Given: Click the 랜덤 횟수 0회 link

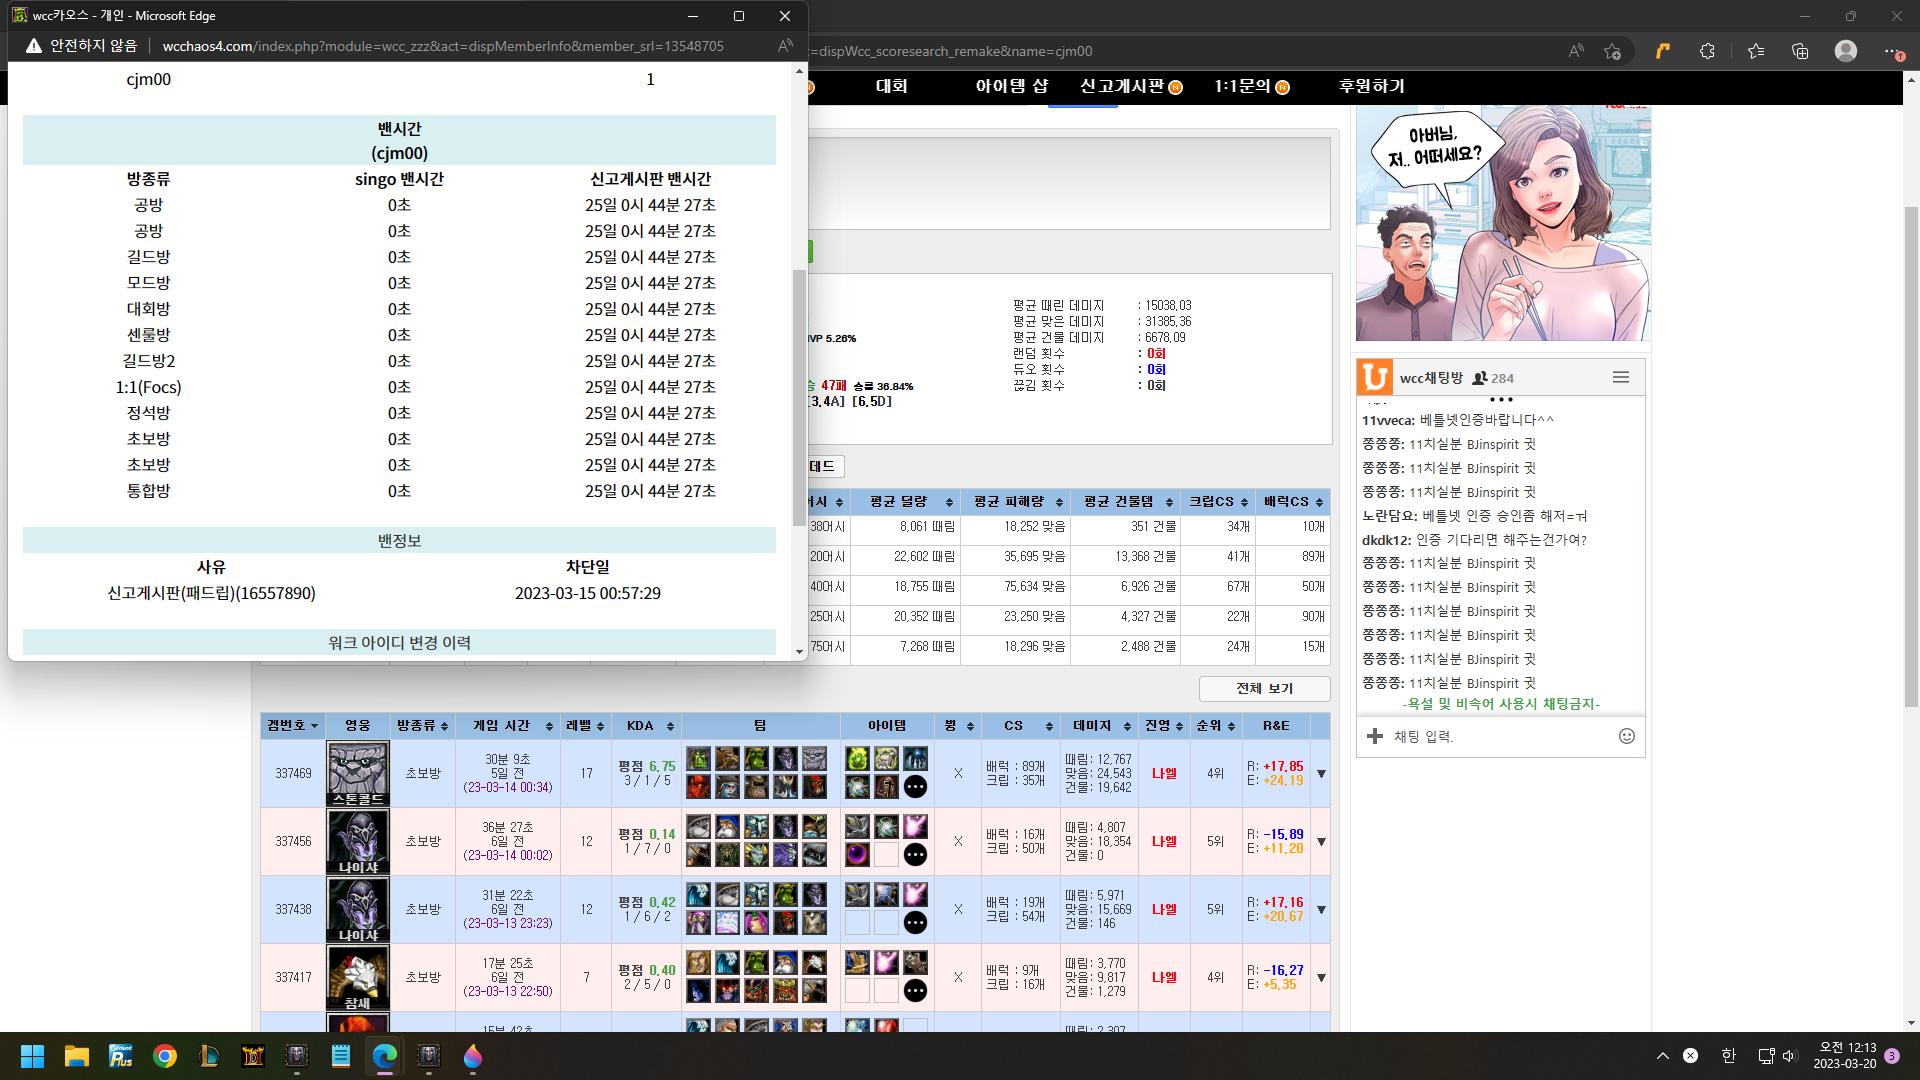Looking at the screenshot, I should [x=1156, y=353].
